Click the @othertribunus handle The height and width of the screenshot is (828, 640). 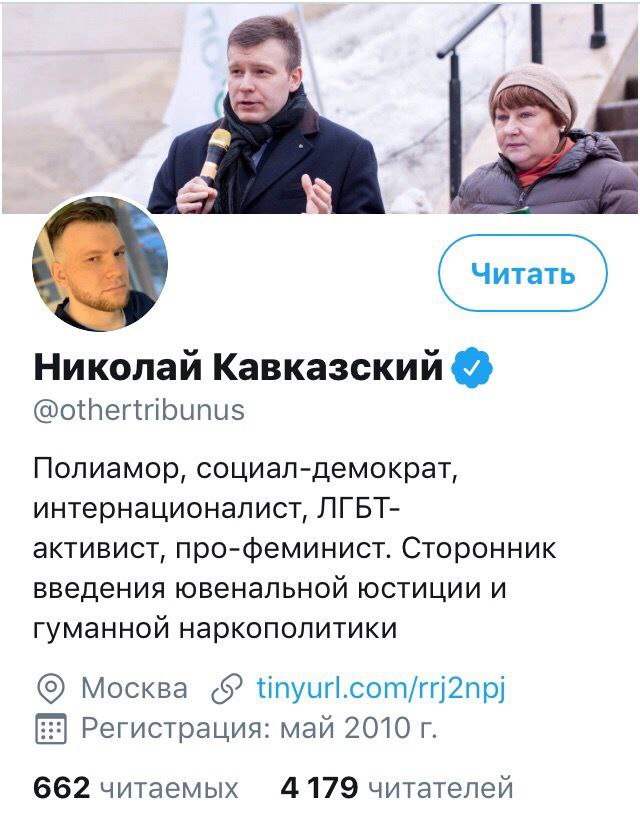pos(139,410)
